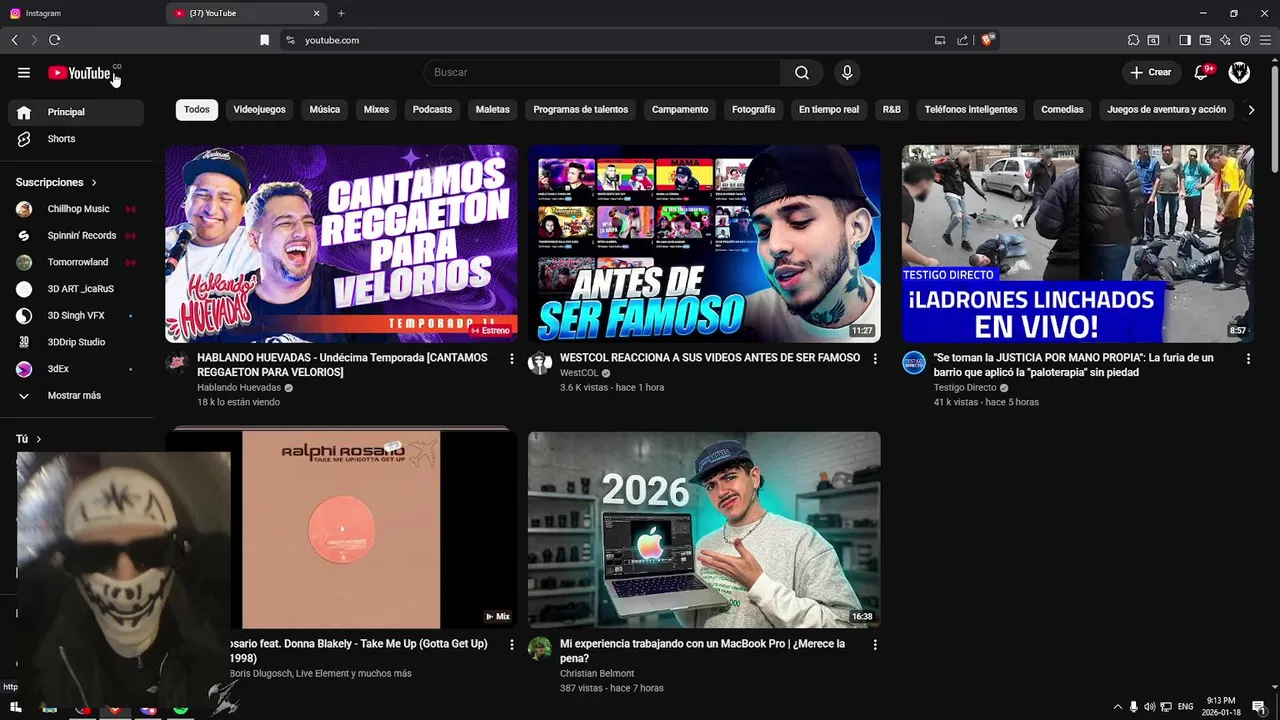1280x720 pixels.
Task: Toggle the browser sidebar panel
Action: tap(1185, 40)
